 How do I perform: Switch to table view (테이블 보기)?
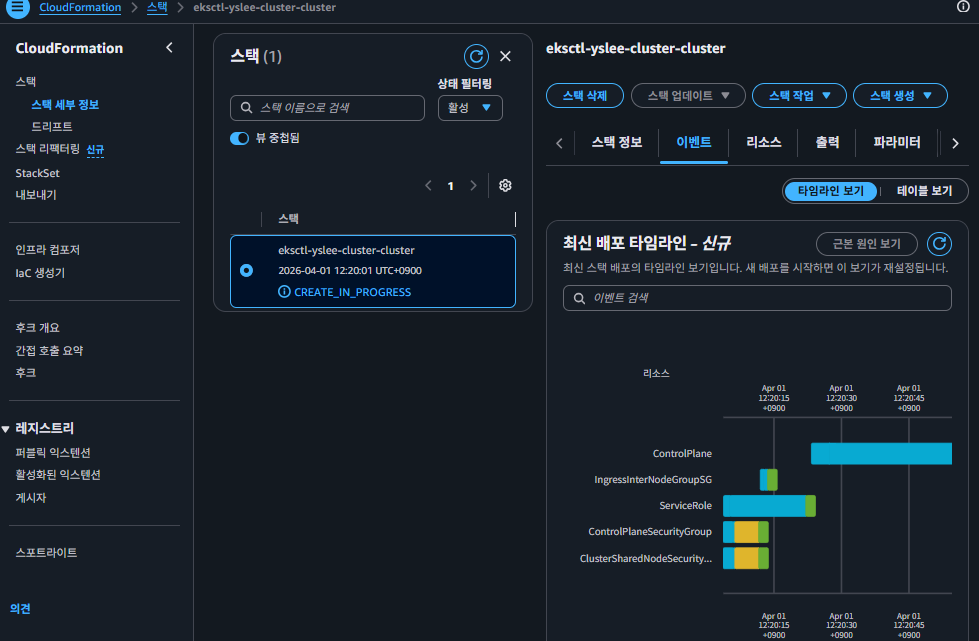pyautogui.click(x=924, y=191)
